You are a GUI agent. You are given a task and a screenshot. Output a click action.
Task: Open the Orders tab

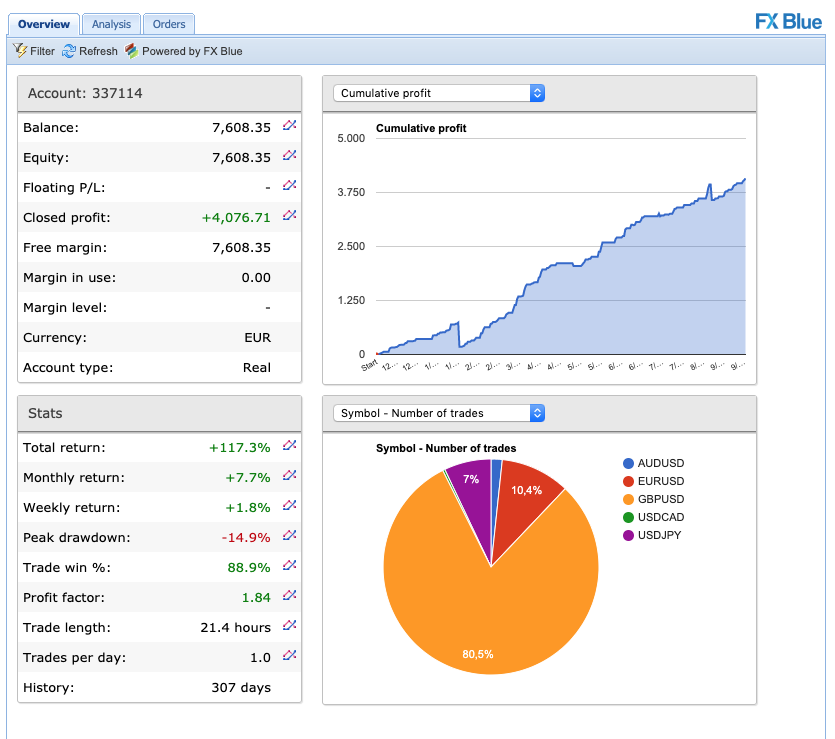[169, 24]
